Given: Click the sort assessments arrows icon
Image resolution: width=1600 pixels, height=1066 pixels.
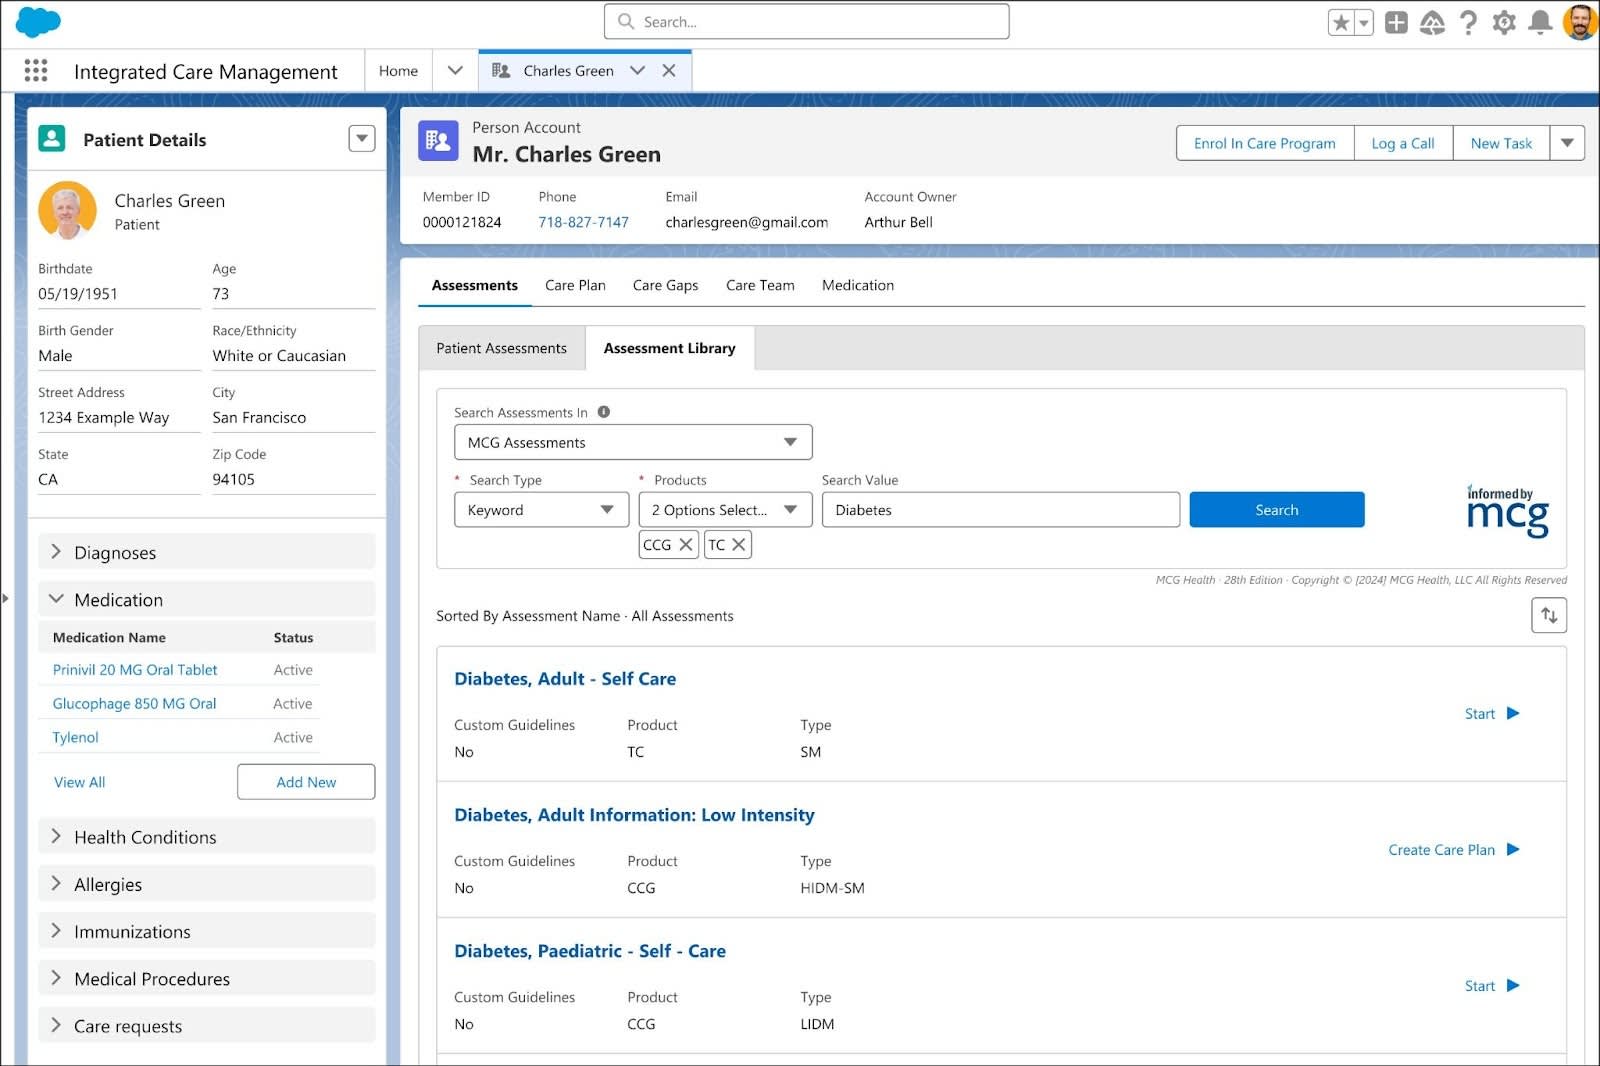Looking at the screenshot, I should 1549,615.
